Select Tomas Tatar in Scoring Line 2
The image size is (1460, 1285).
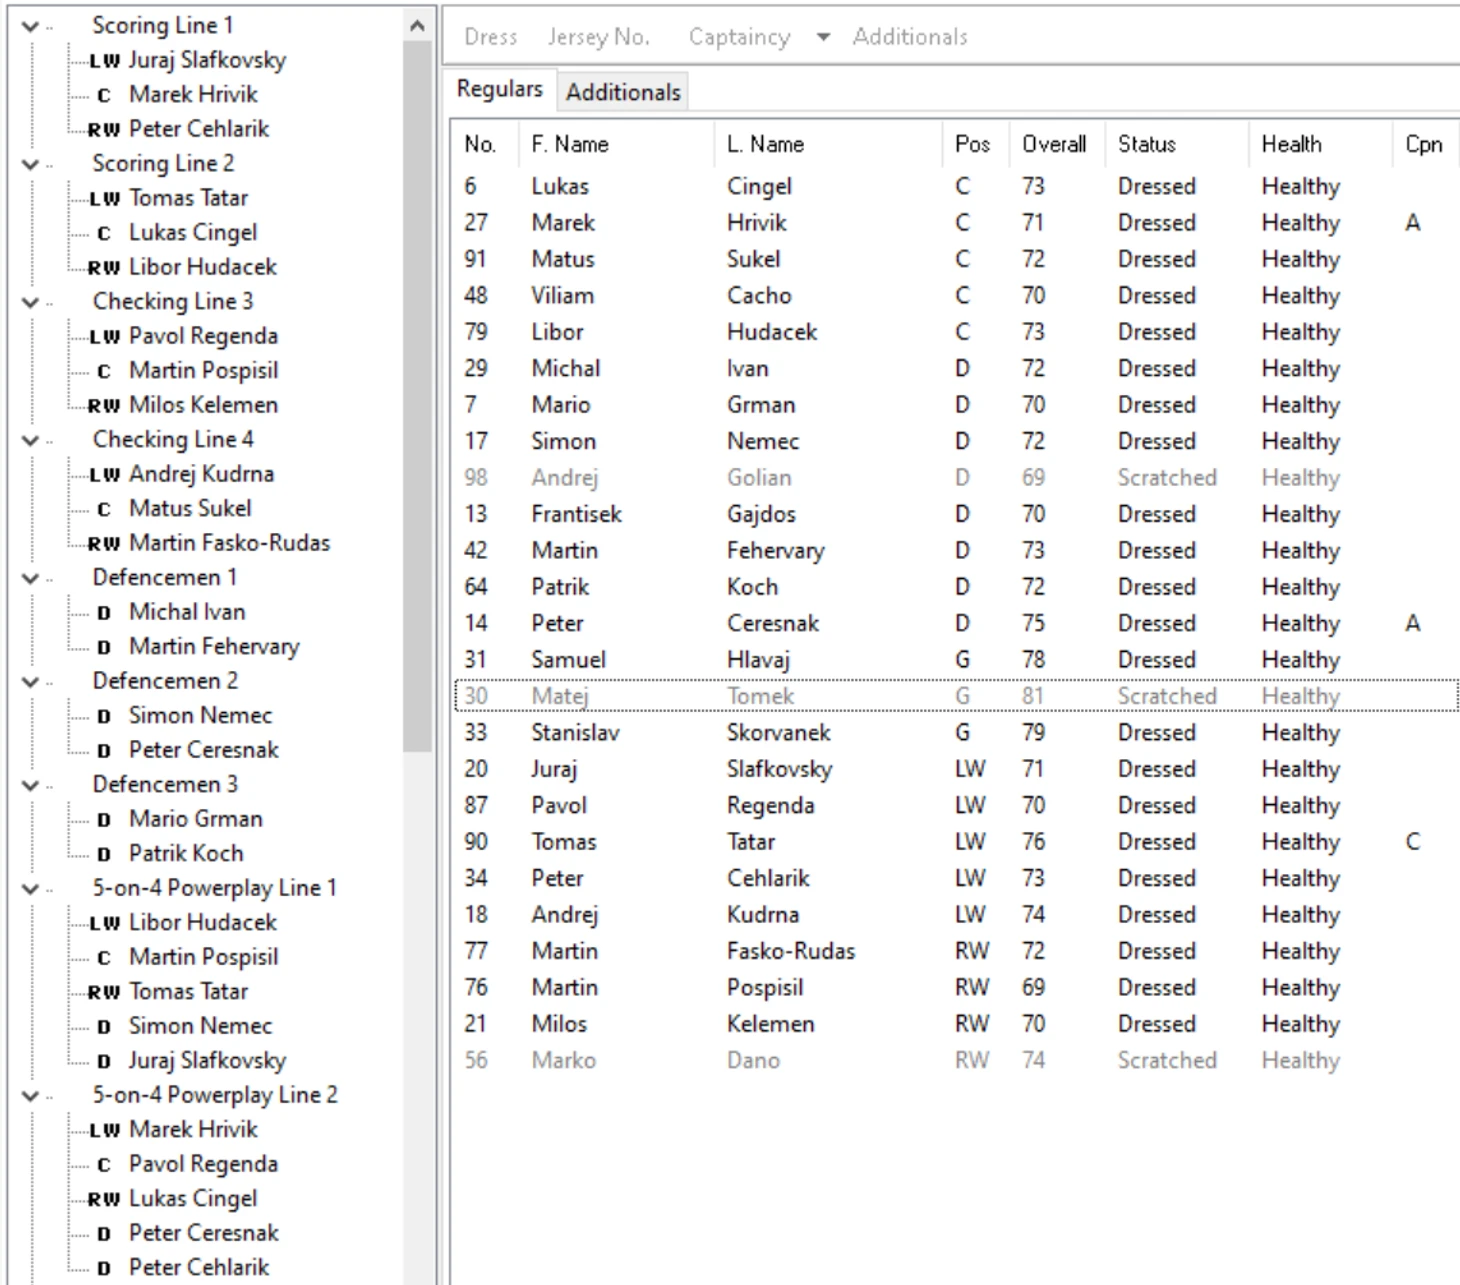click(188, 198)
